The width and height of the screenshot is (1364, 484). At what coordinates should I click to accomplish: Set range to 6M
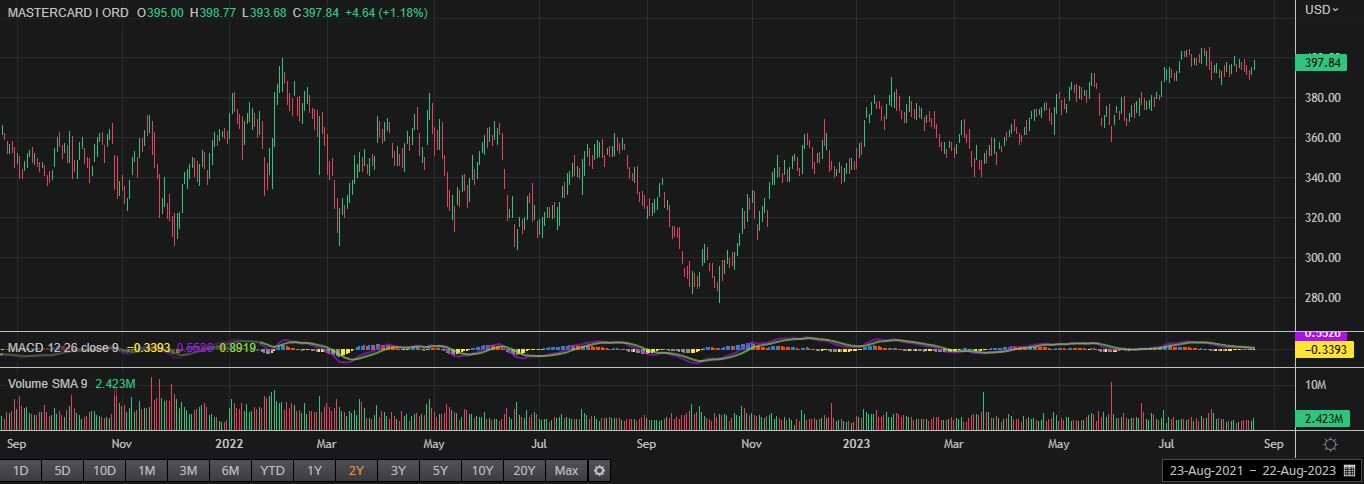pos(230,470)
